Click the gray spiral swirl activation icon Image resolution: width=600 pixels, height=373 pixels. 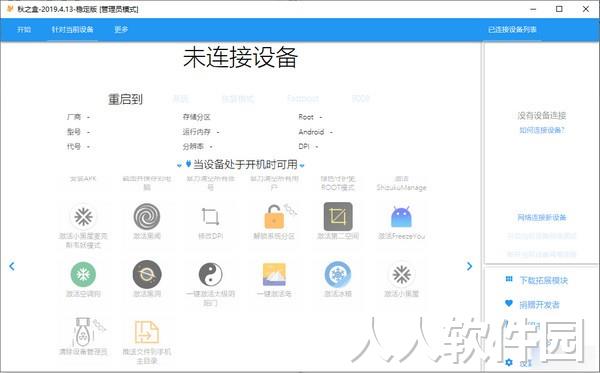point(147,217)
